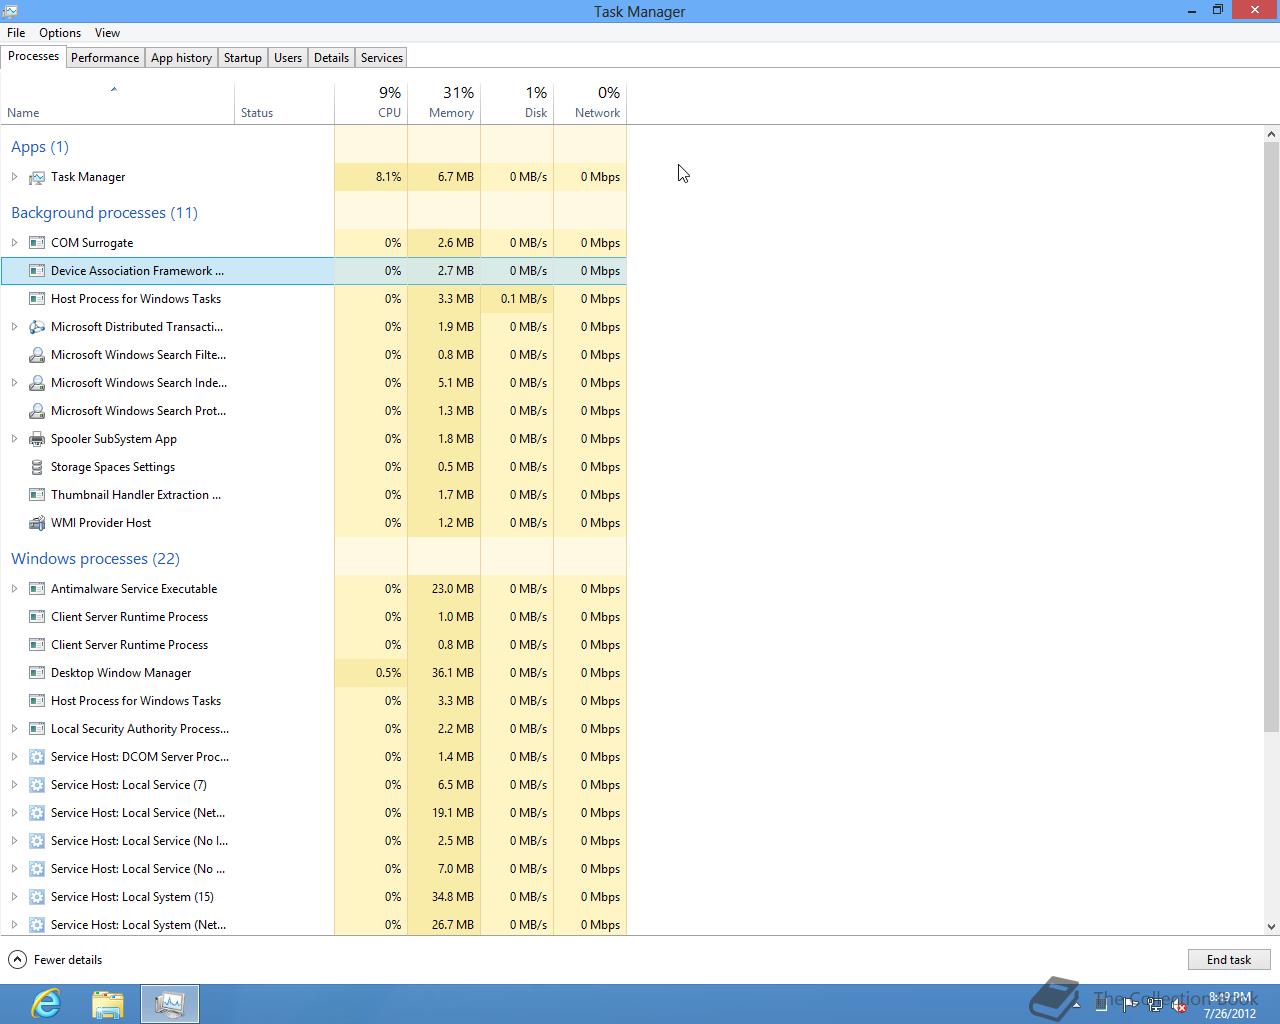Sort by the Status column header
The width and height of the screenshot is (1280, 1024).
284,103
